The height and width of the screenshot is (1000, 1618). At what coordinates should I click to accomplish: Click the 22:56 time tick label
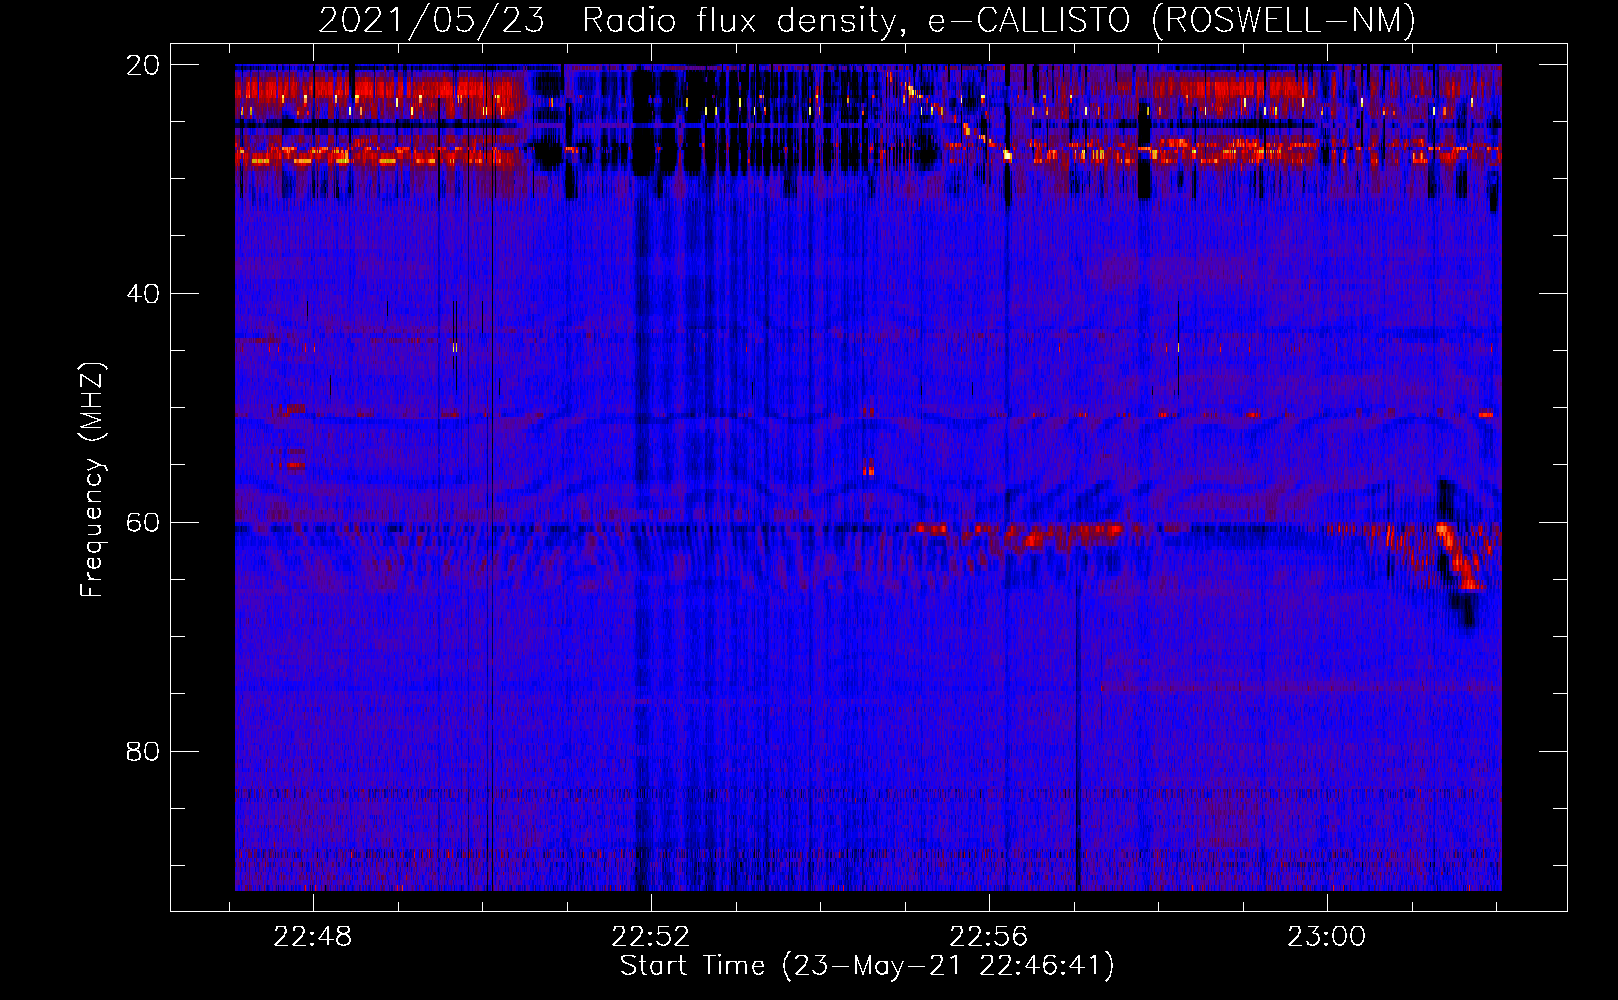[x=989, y=937]
